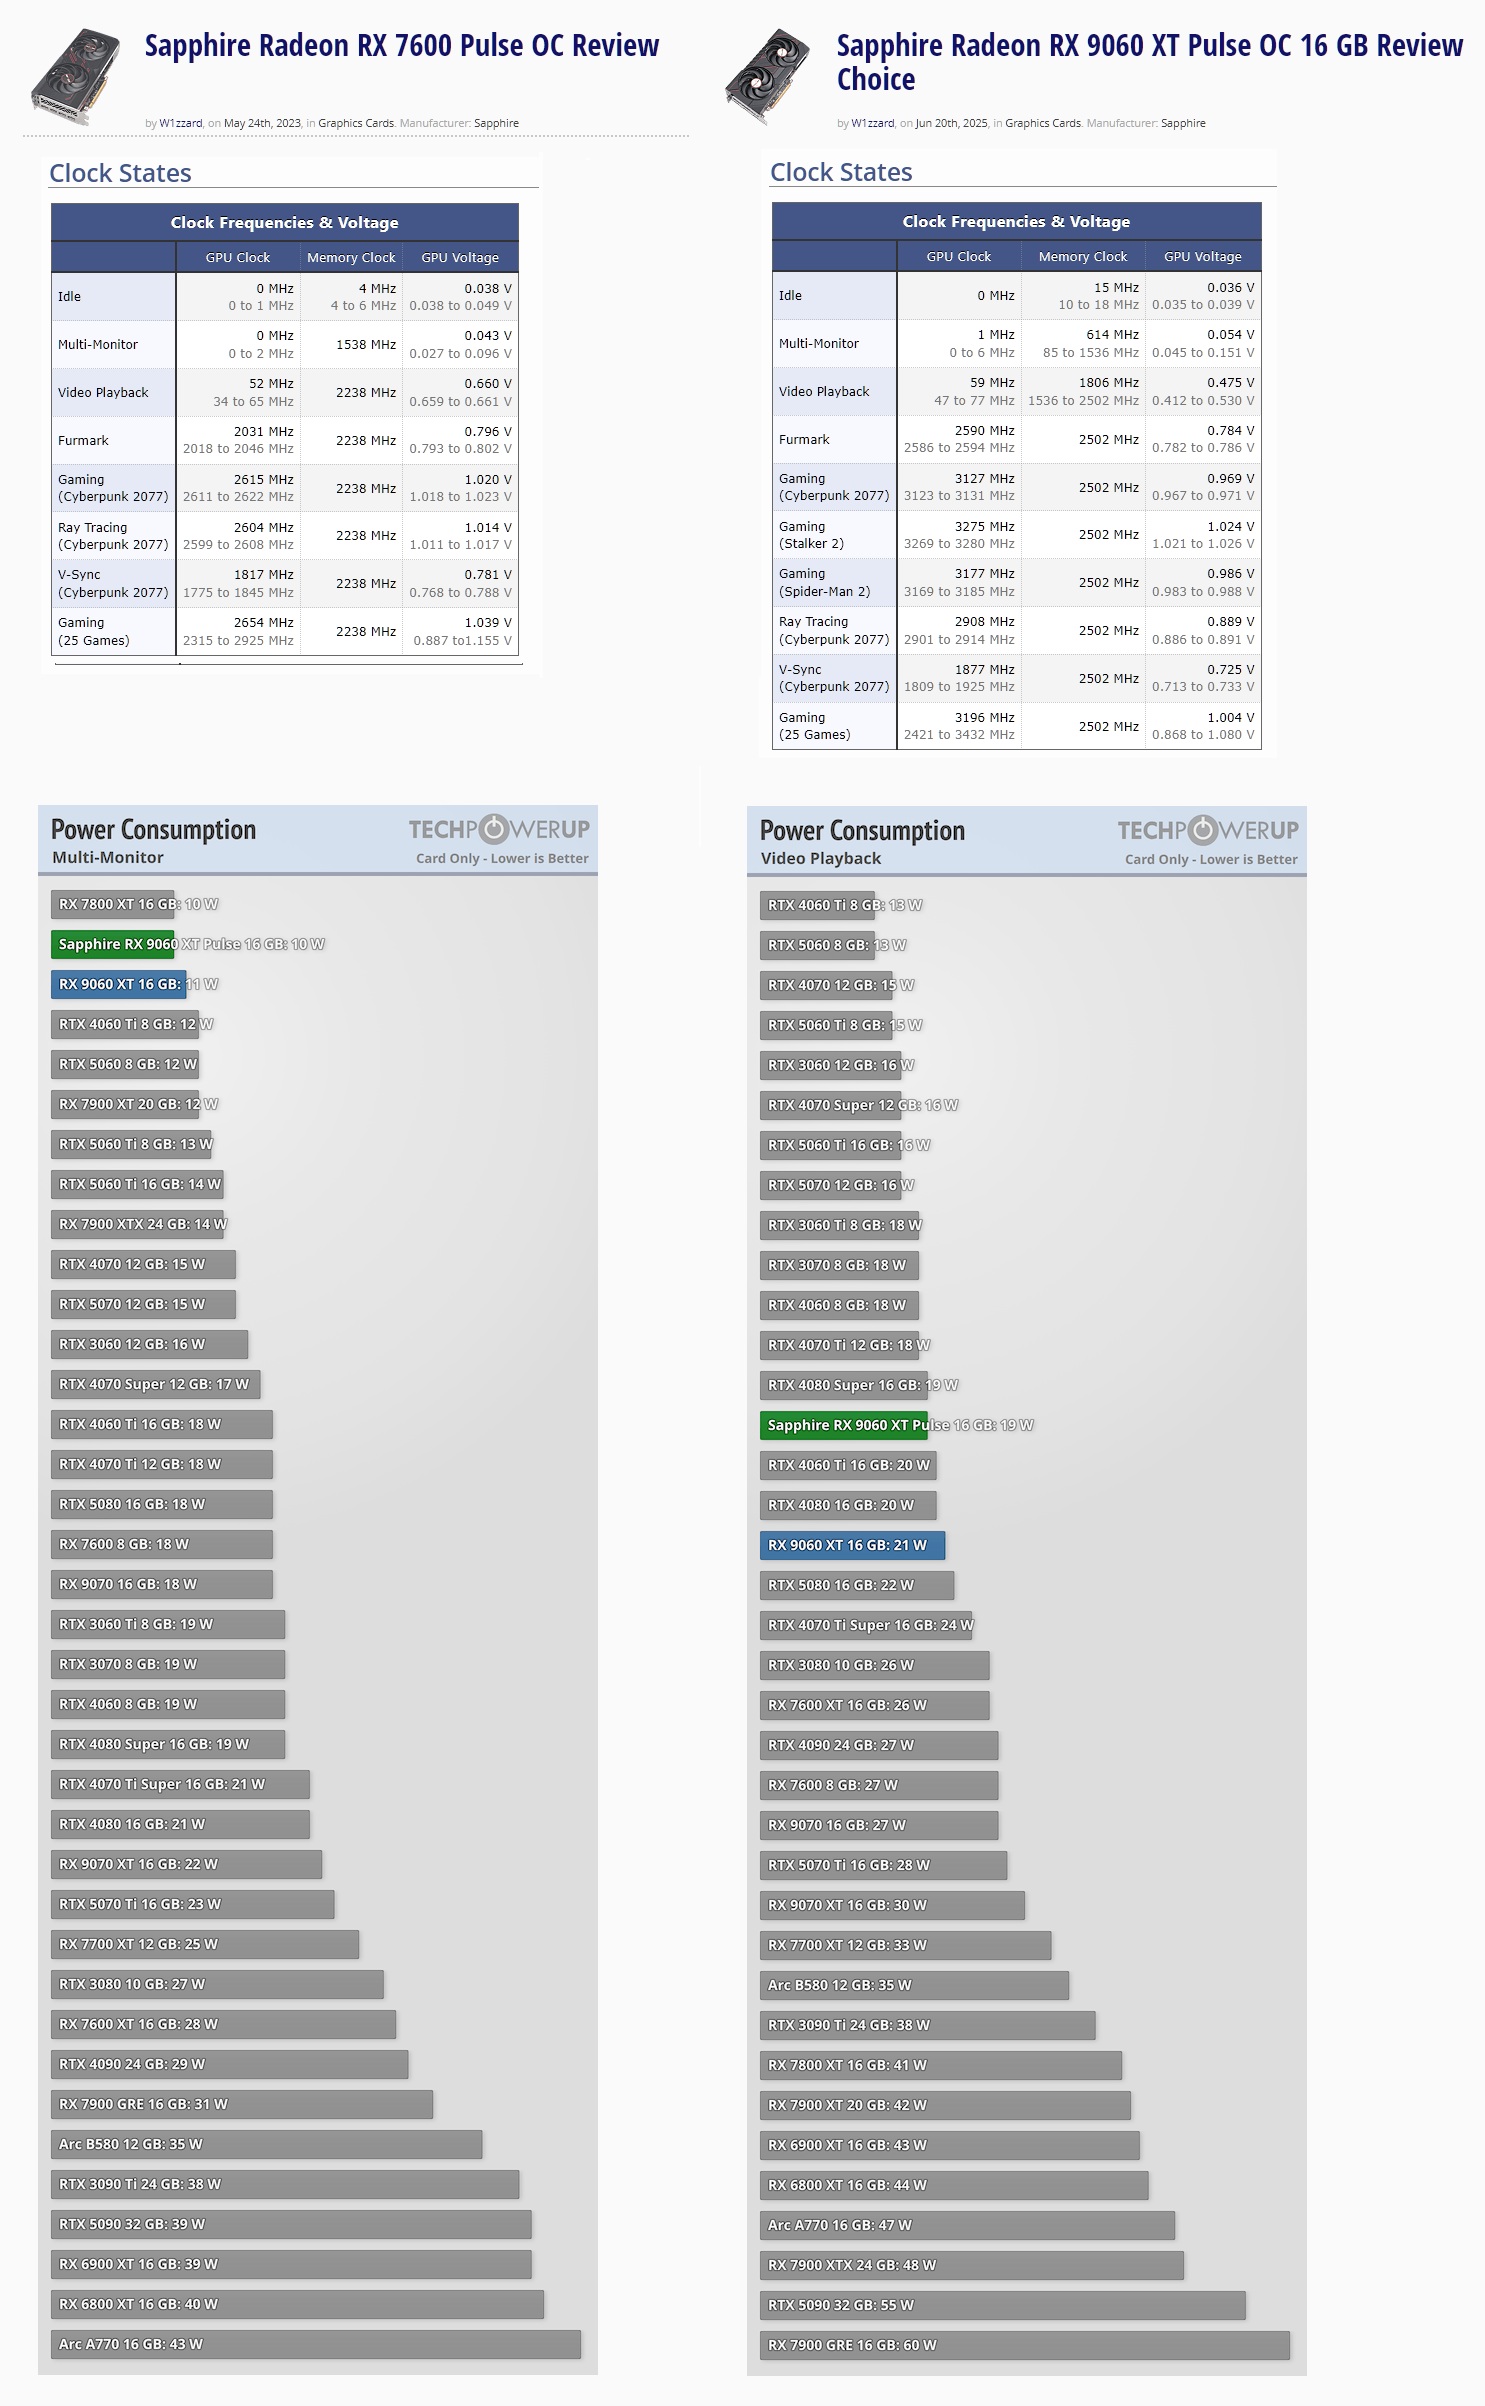
Task: Click Arc B580 12 GB: 35 W bar in Video Playback chart
Action: coord(915,1985)
